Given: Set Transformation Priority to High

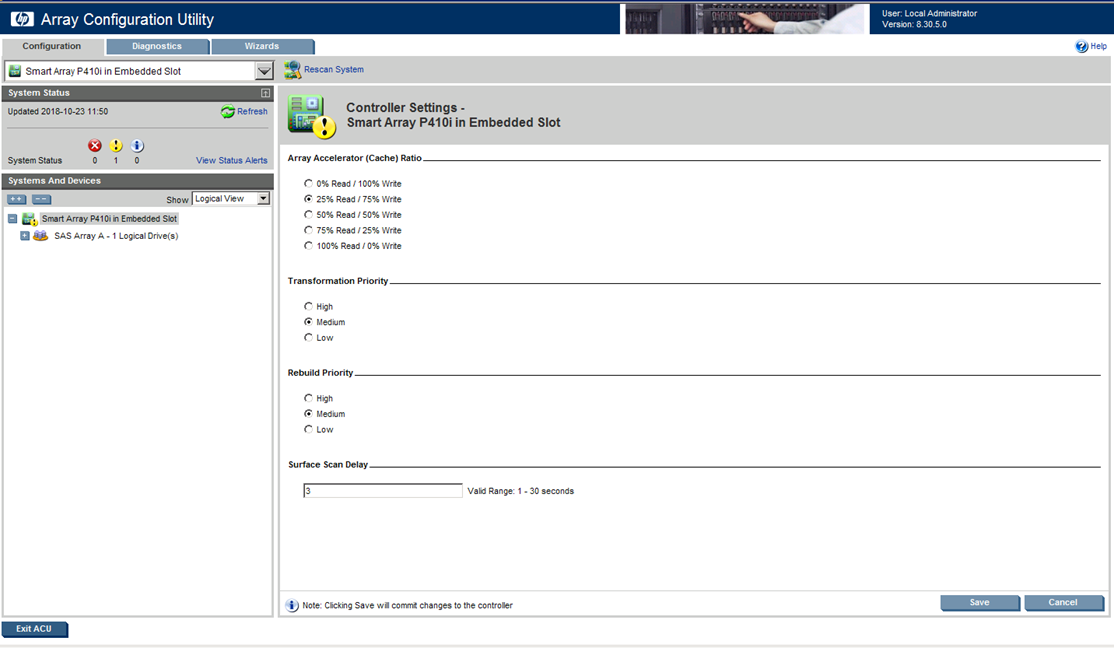Looking at the screenshot, I should pos(308,306).
